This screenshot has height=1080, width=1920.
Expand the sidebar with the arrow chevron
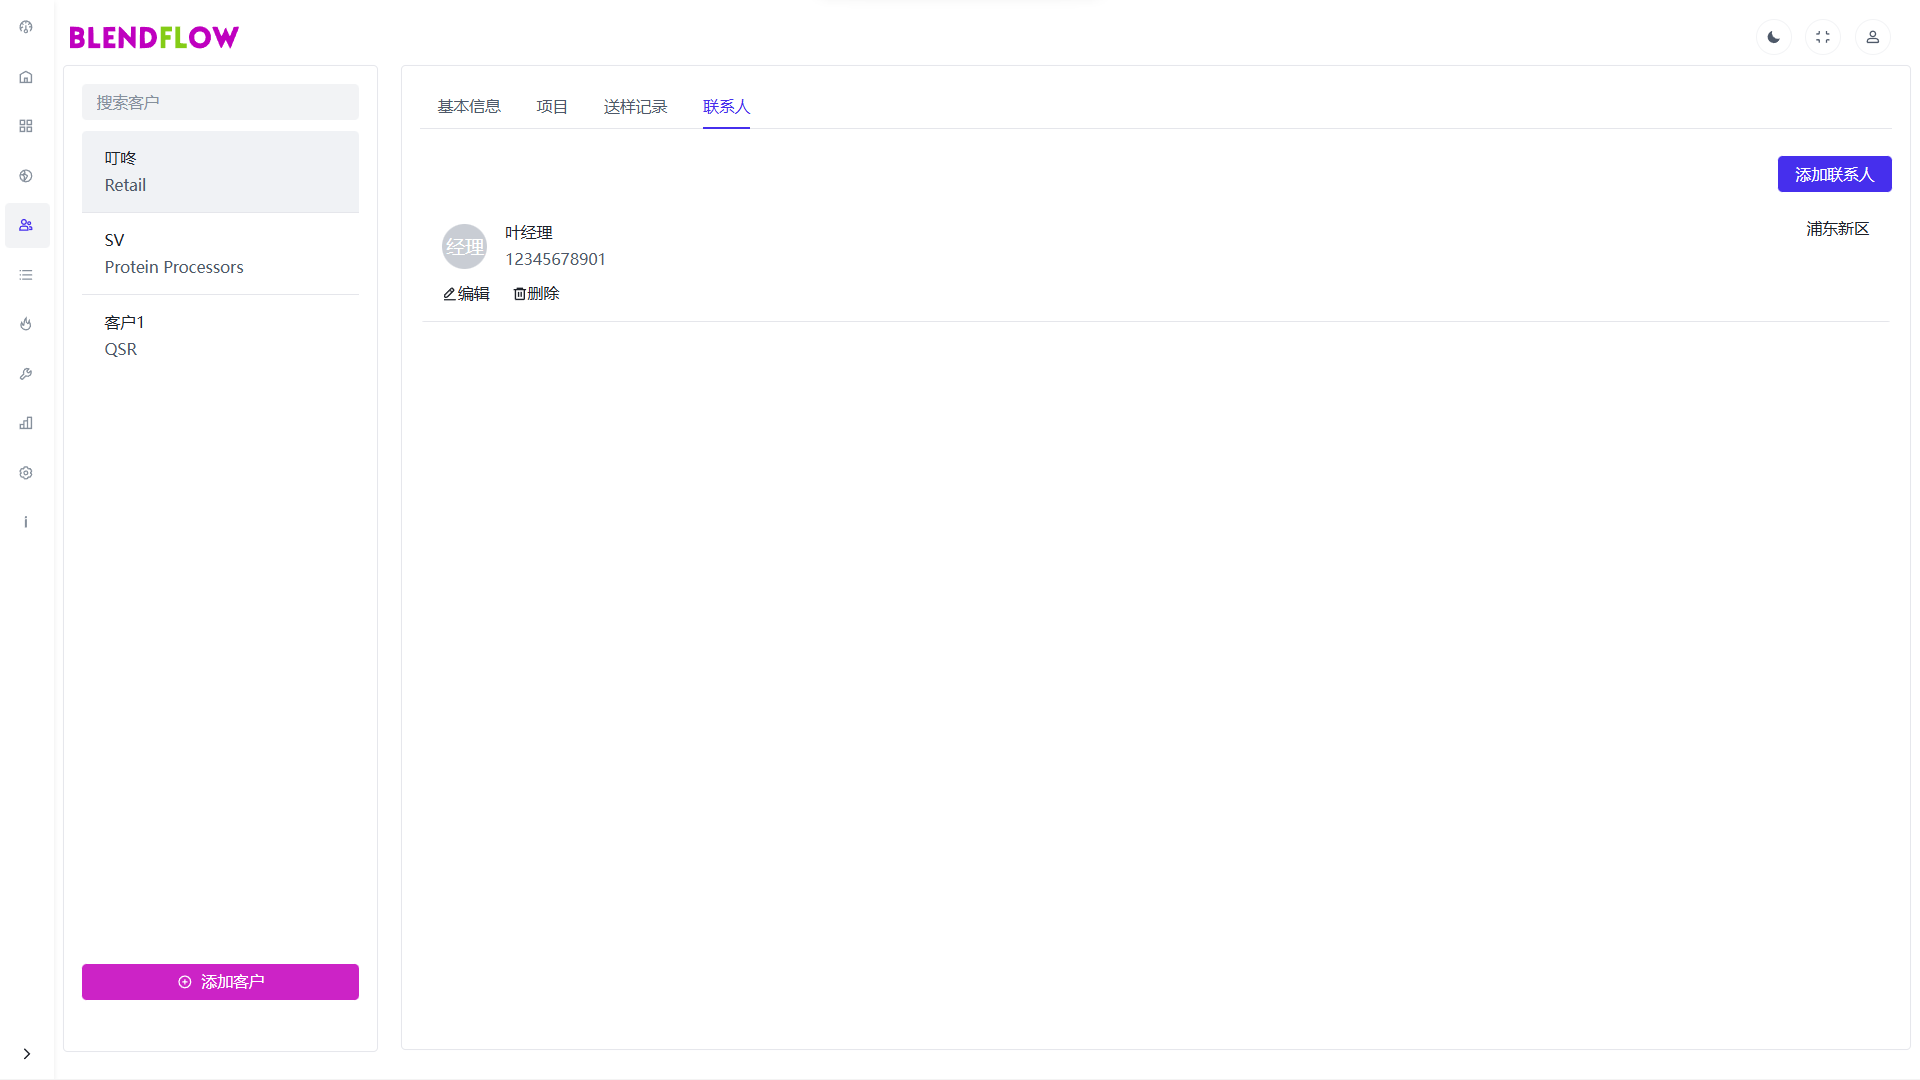coord(26,1053)
